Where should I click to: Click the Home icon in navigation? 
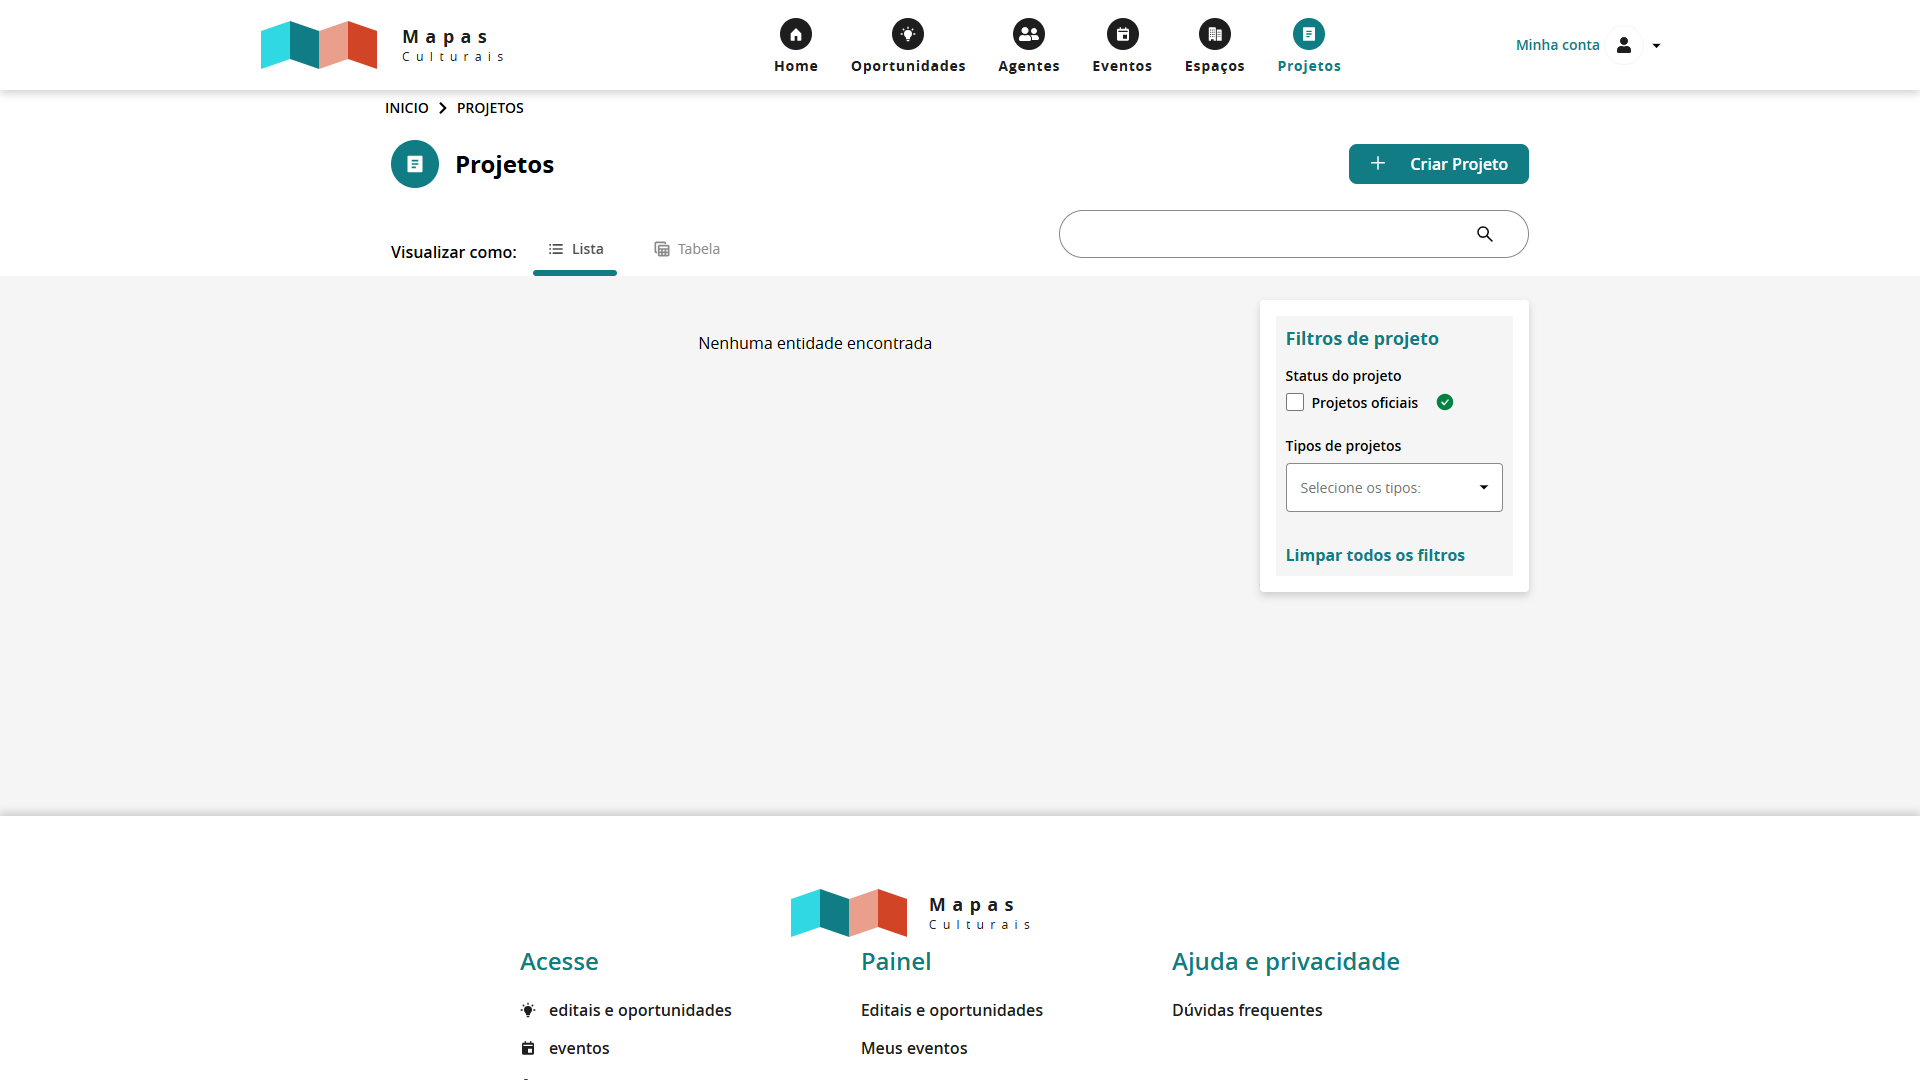pos(796,35)
